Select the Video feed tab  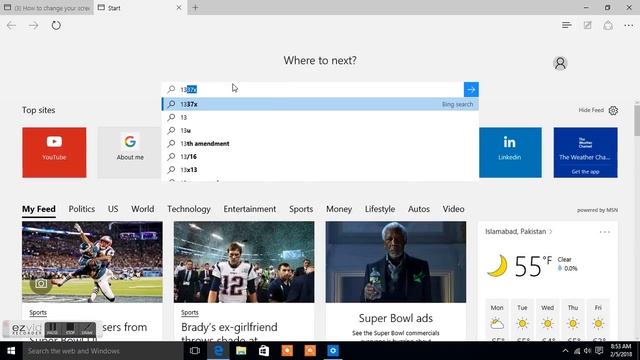pos(453,209)
